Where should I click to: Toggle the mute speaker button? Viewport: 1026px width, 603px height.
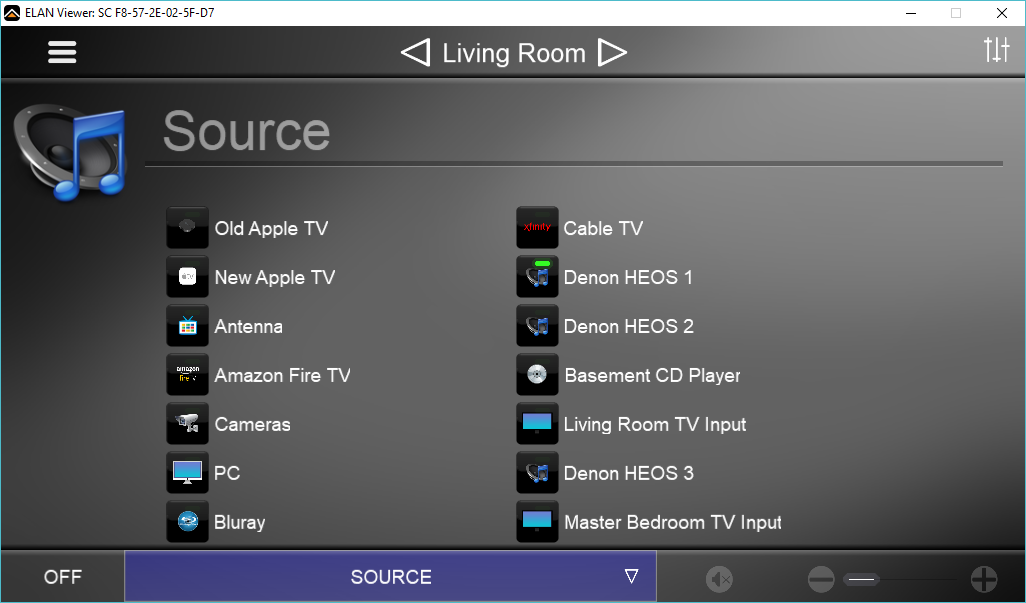pyautogui.click(x=719, y=578)
